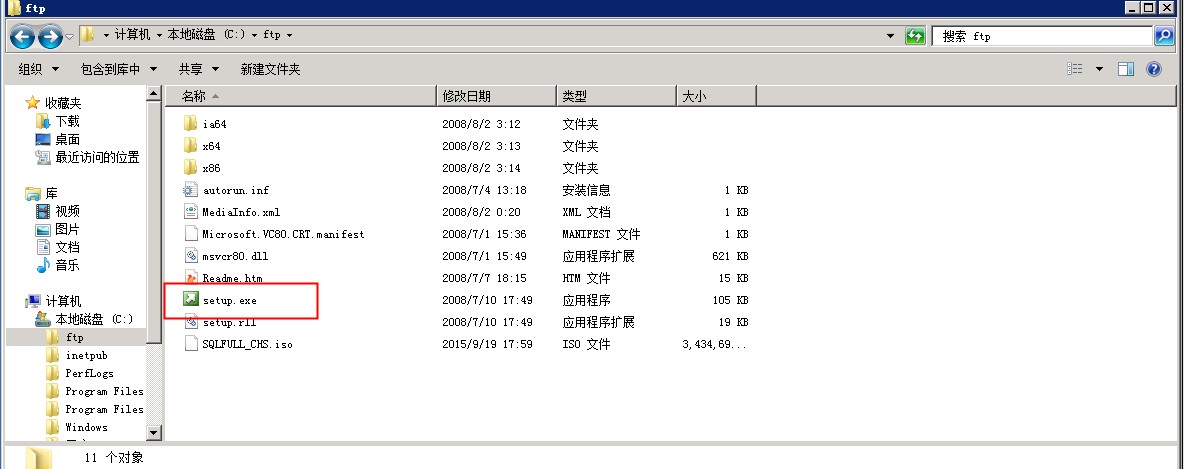Open the help question mark icon

(1153, 69)
